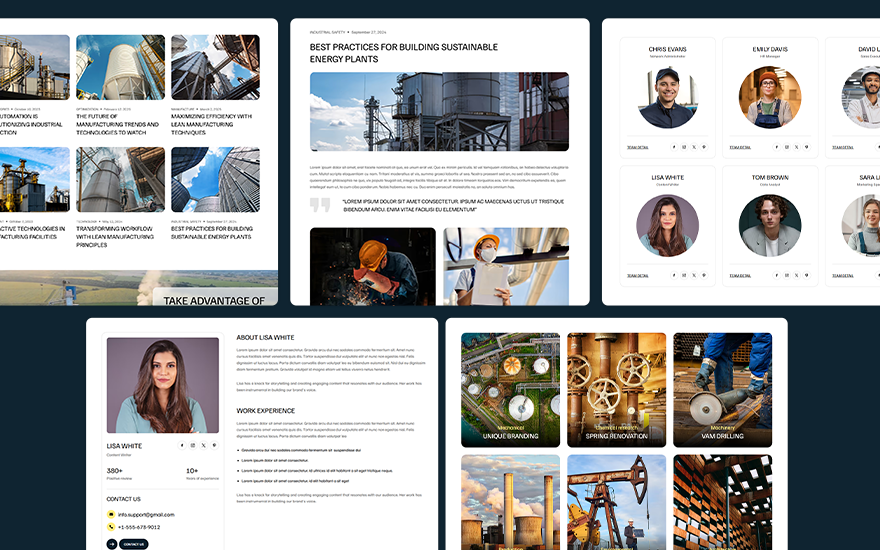Image resolution: width=880 pixels, height=550 pixels.
Task: Click Facebook icon on Lisa White profile page
Action: (x=182, y=445)
